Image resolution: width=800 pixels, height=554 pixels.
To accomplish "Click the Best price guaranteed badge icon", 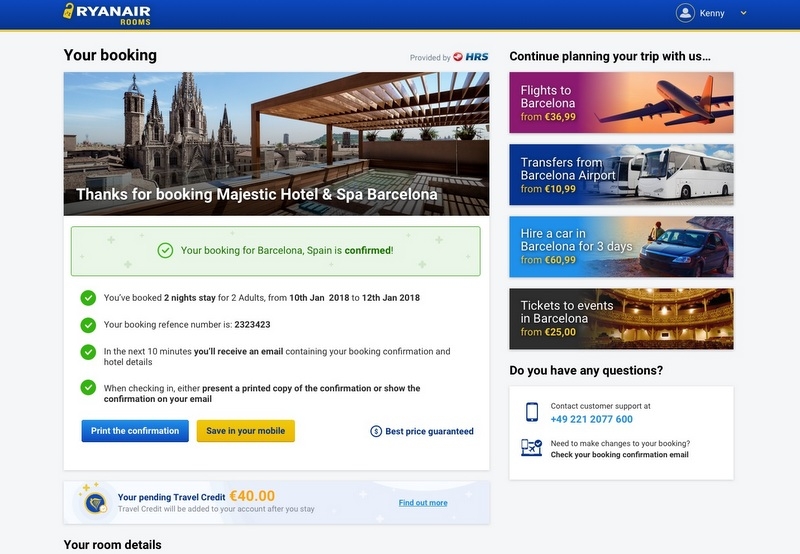I will 376,431.
